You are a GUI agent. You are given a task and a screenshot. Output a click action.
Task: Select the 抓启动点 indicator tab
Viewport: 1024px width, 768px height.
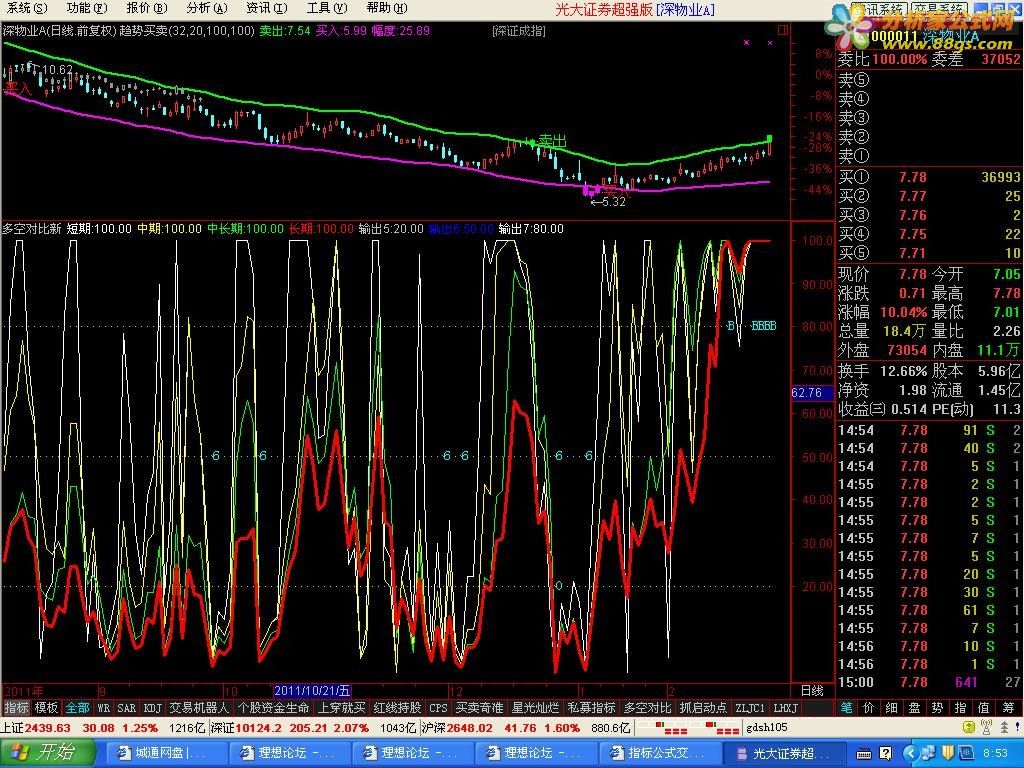pos(703,708)
